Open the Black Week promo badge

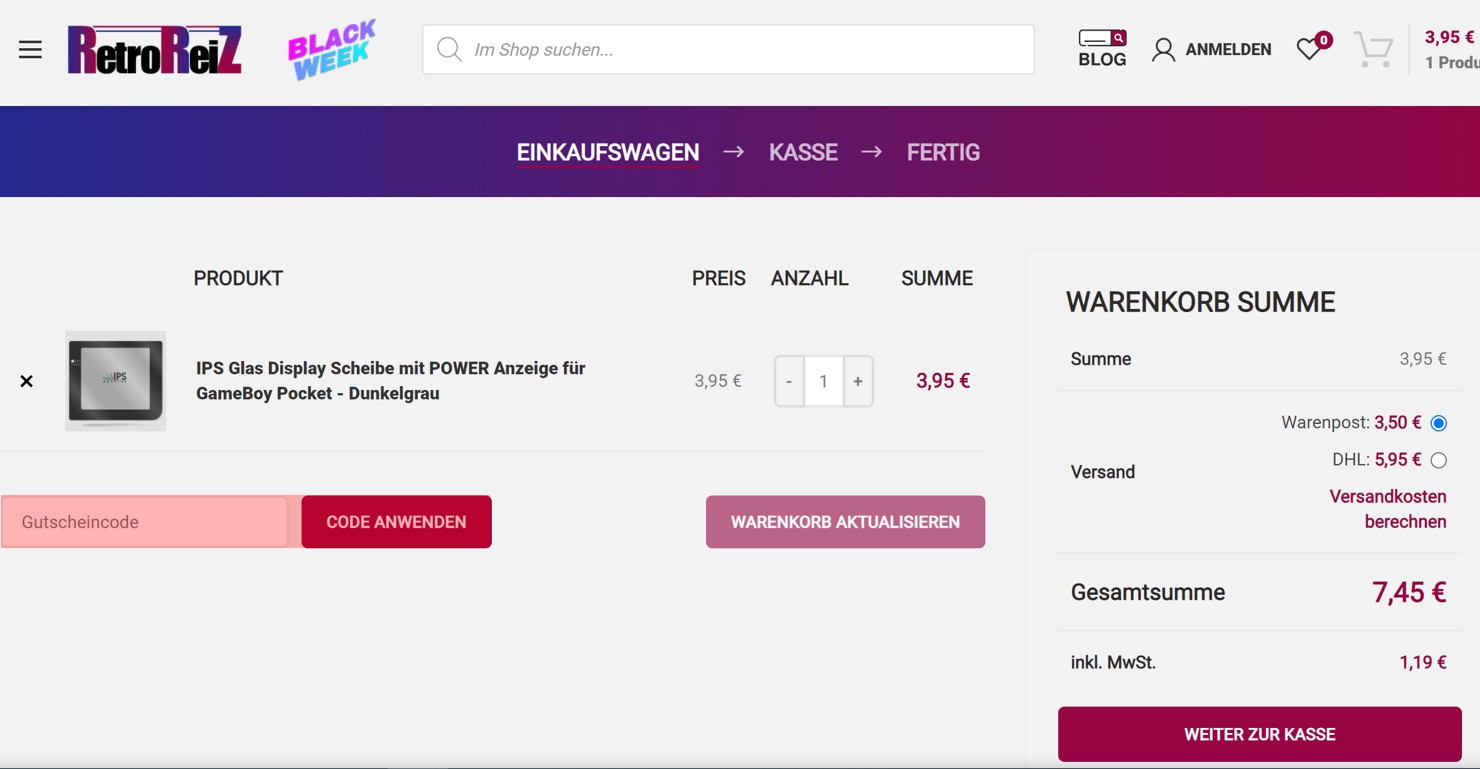point(332,50)
